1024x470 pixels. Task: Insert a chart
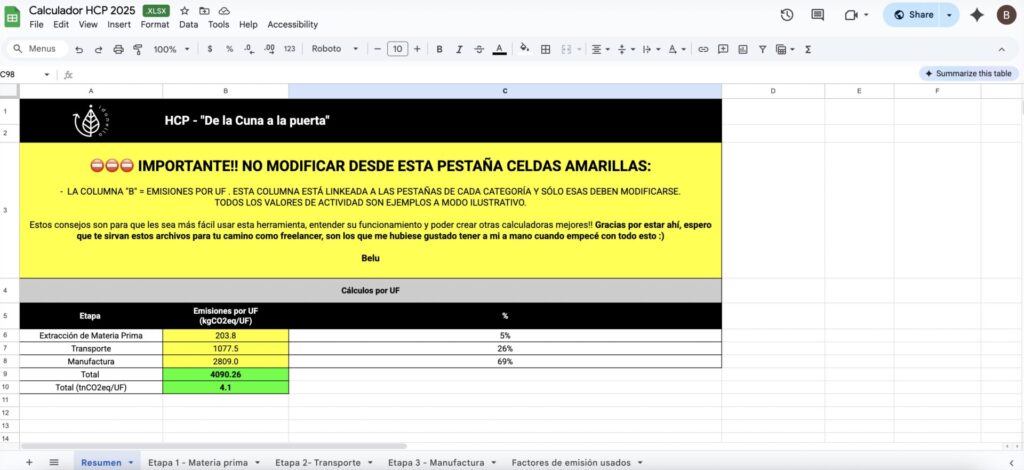pos(743,49)
